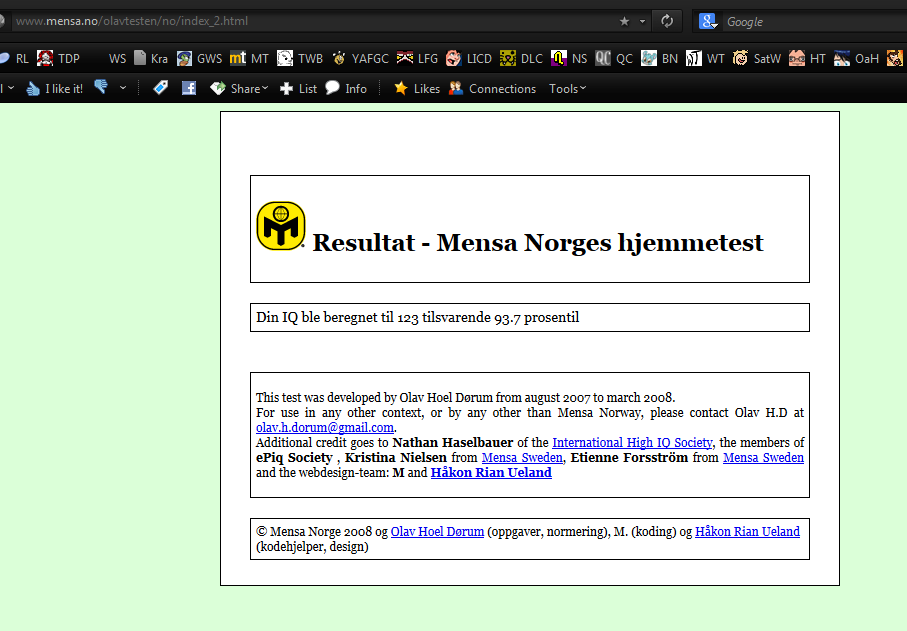Open the LICD bookmark

pyautogui.click(x=469, y=58)
